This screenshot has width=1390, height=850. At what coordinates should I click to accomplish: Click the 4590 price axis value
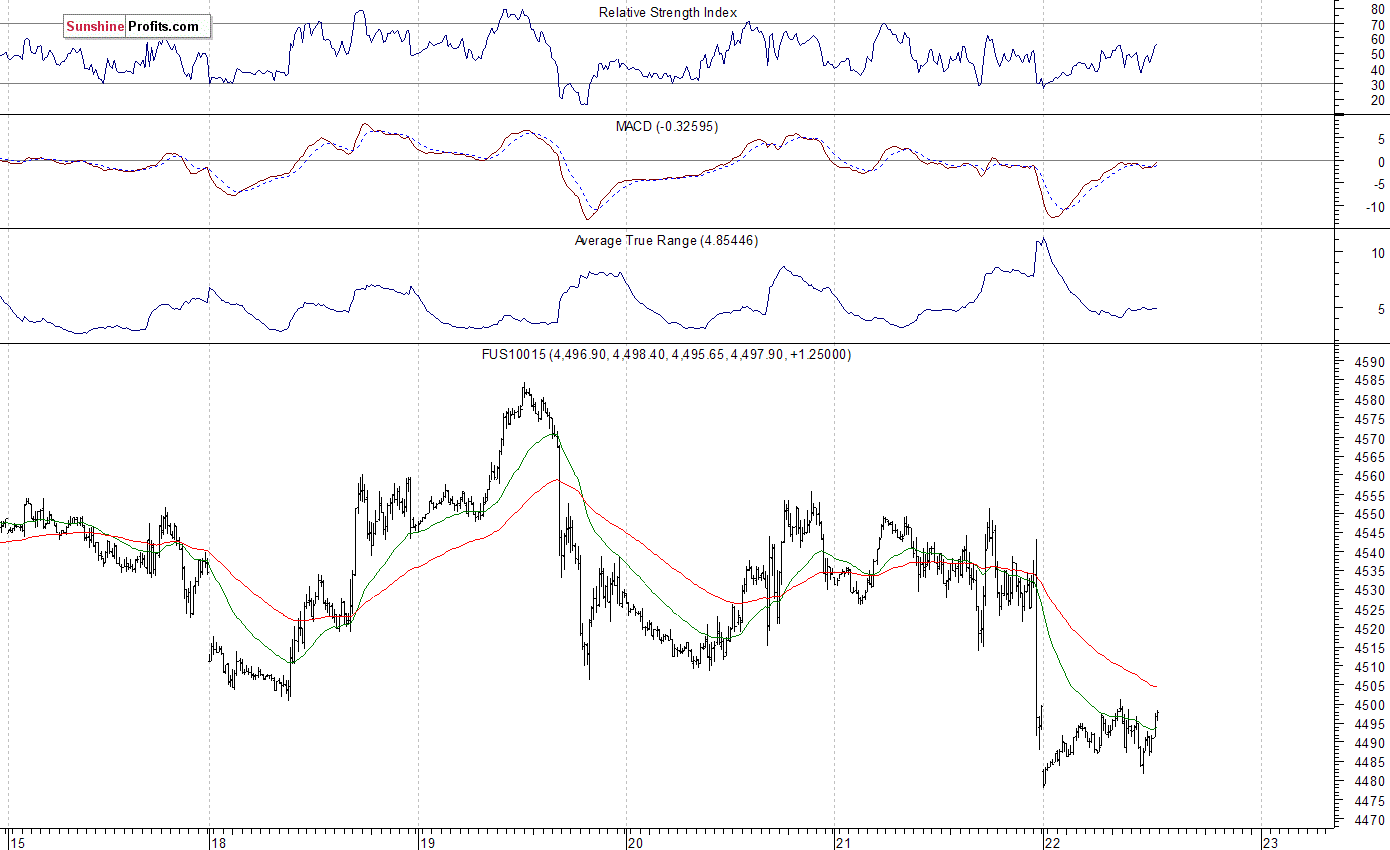1369,363
